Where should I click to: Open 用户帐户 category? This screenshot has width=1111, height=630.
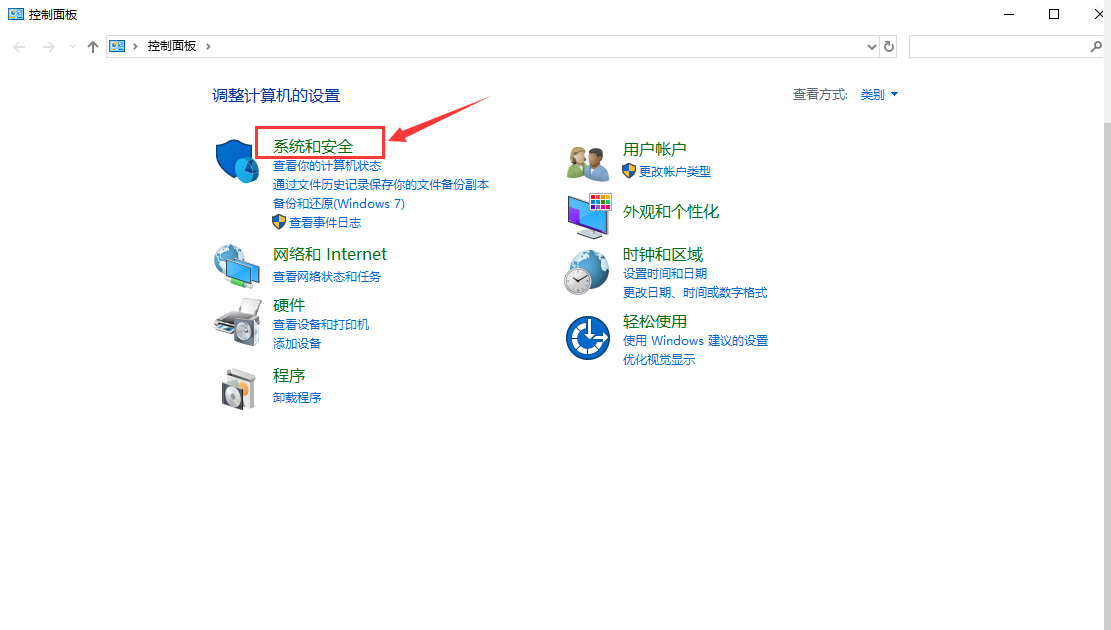pyautogui.click(x=655, y=149)
